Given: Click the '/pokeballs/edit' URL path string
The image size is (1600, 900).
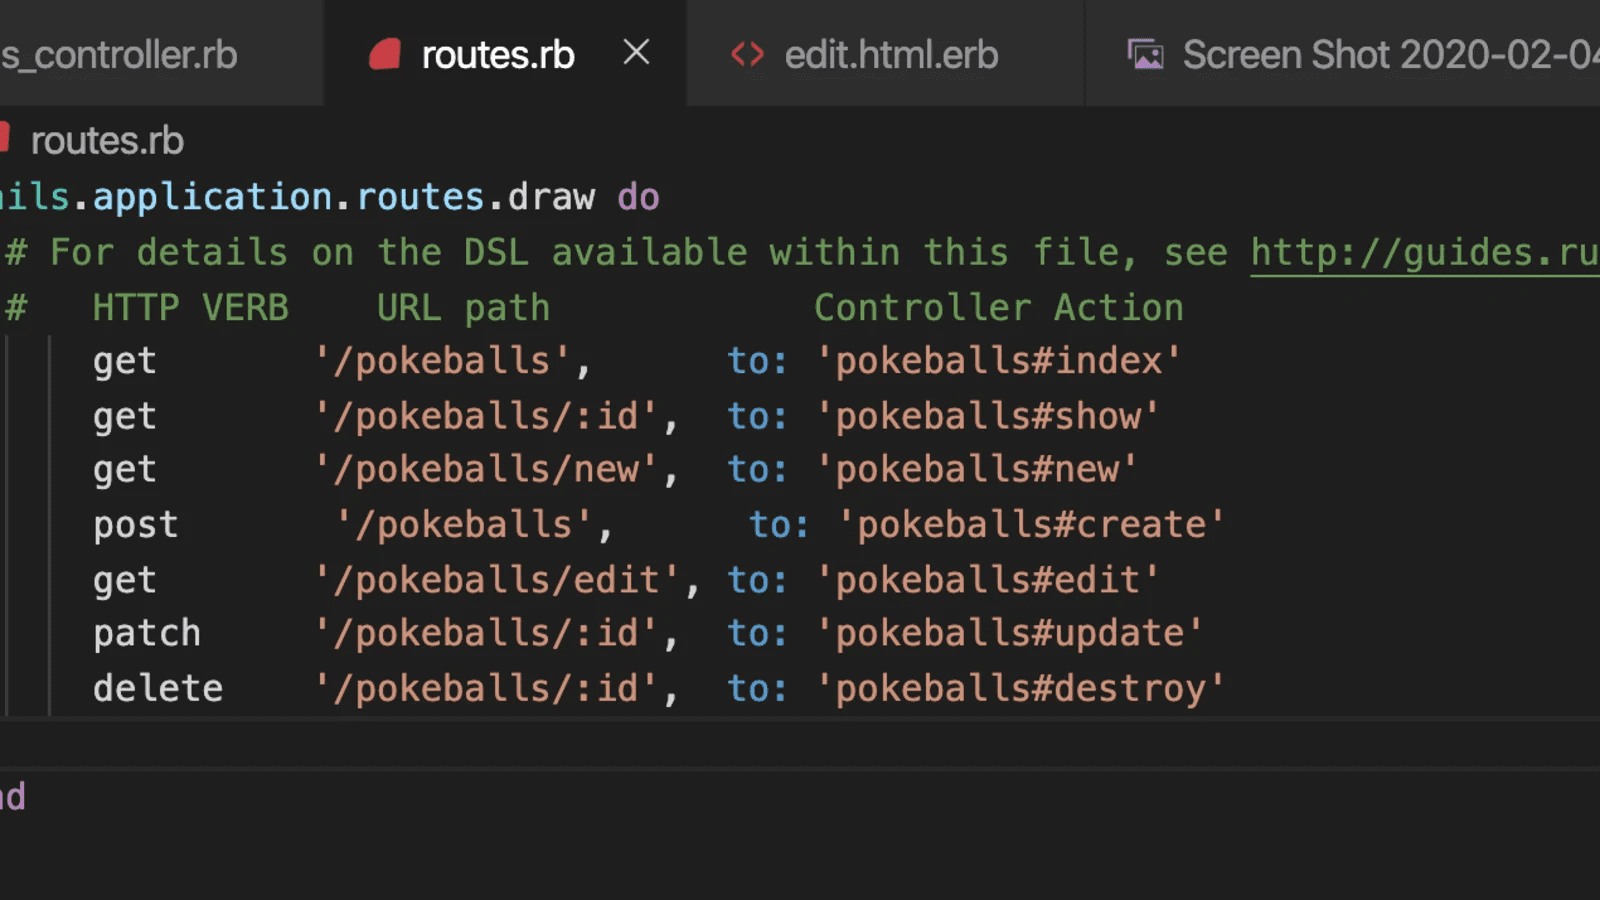Looking at the screenshot, I should pyautogui.click(x=497, y=580).
